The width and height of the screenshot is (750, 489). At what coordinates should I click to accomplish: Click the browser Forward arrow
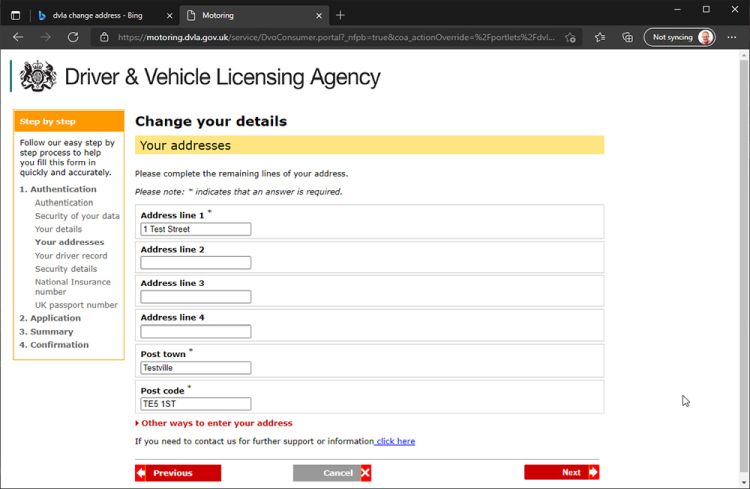click(x=45, y=37)
